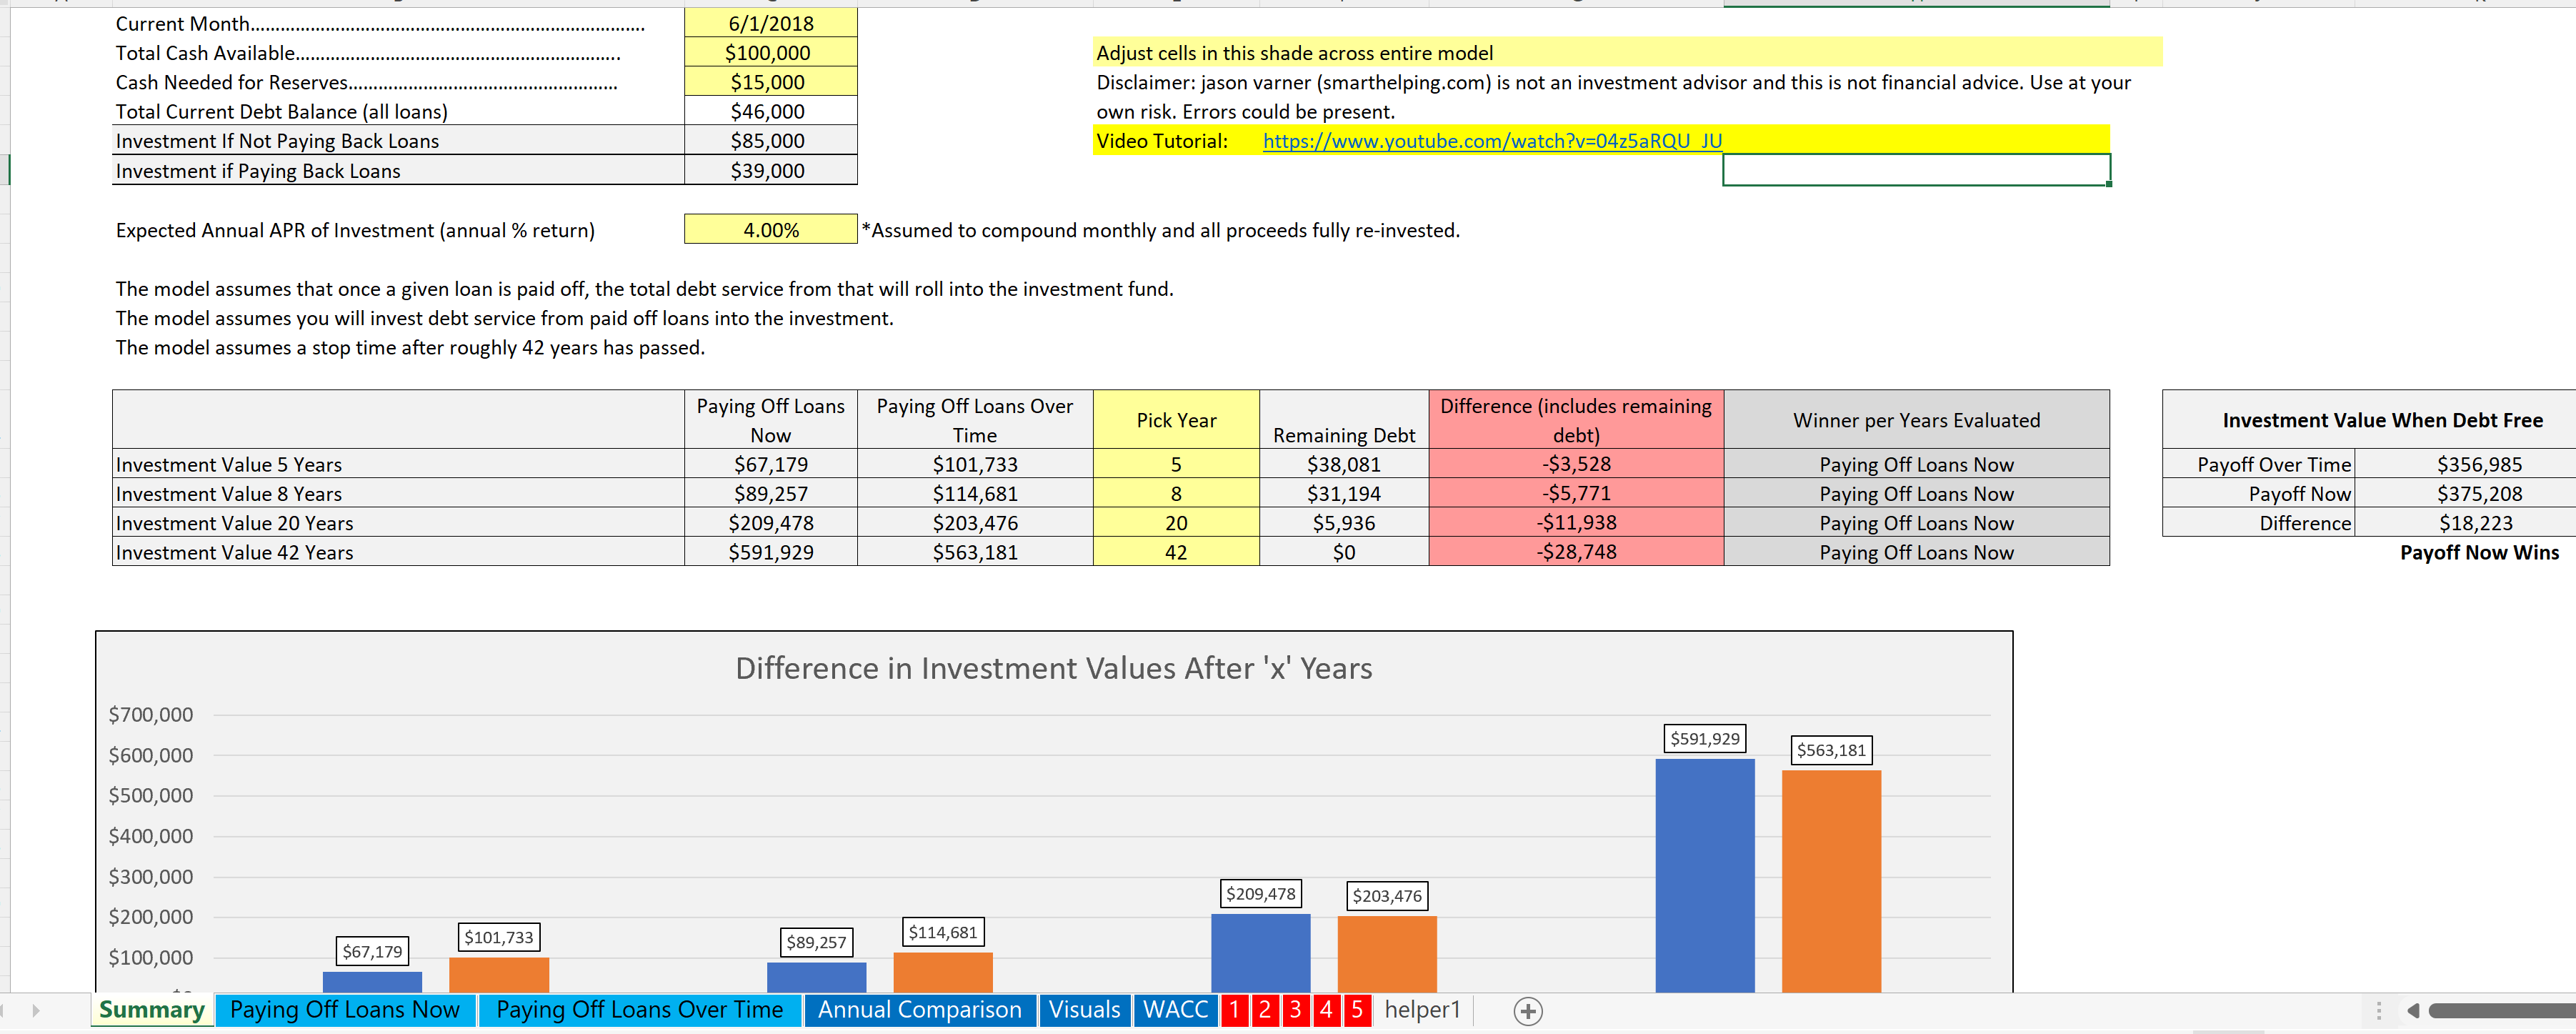Screen dimensions: 2576x1034
Task: Select the 'Pick Year' header cell
Action: [1176, 420]
